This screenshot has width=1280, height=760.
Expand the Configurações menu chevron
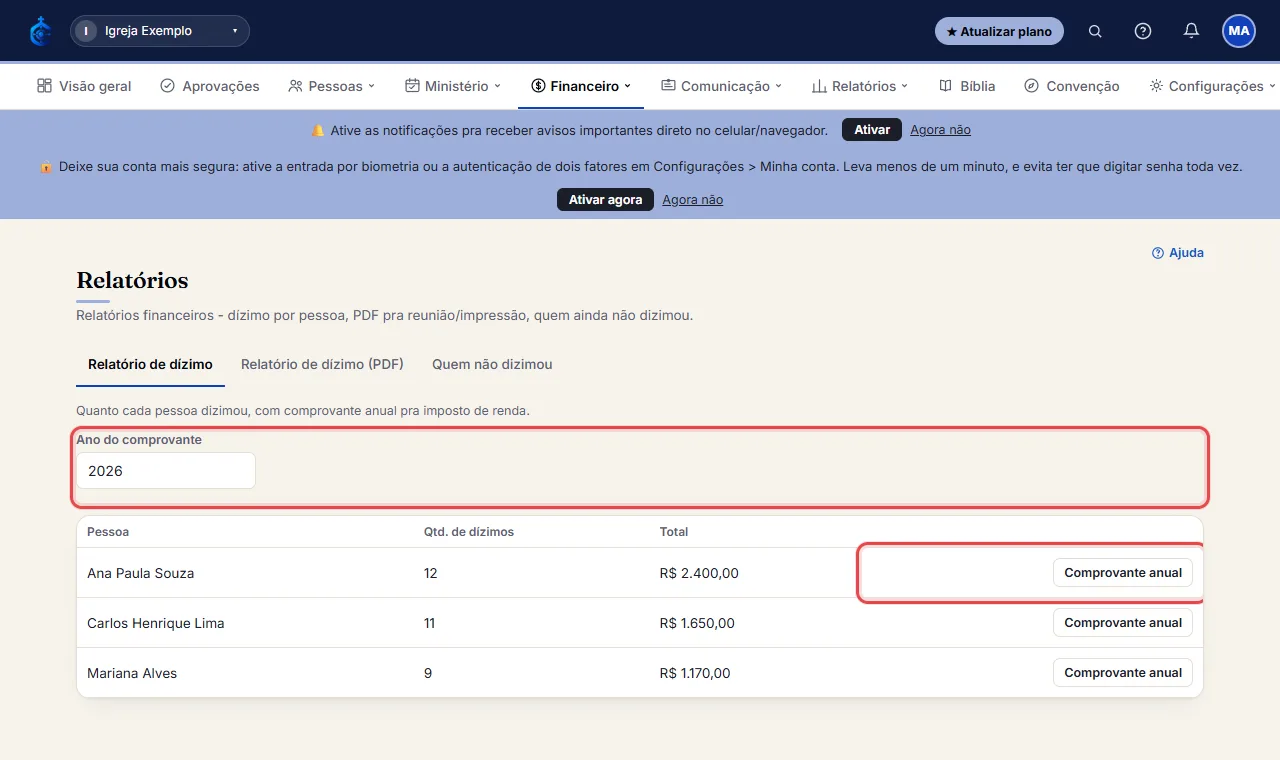(x=1272, y=86)
